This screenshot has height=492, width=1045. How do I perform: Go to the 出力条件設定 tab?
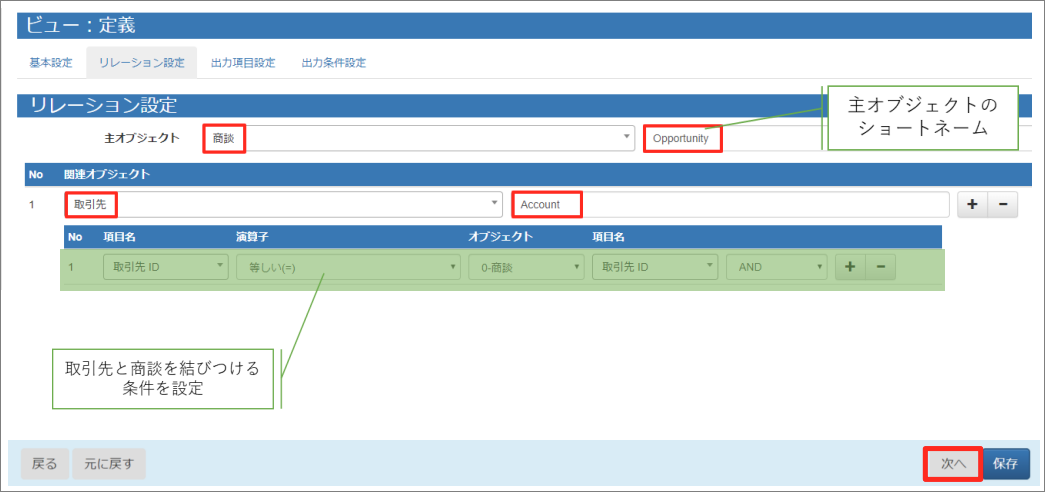(334, 63)
